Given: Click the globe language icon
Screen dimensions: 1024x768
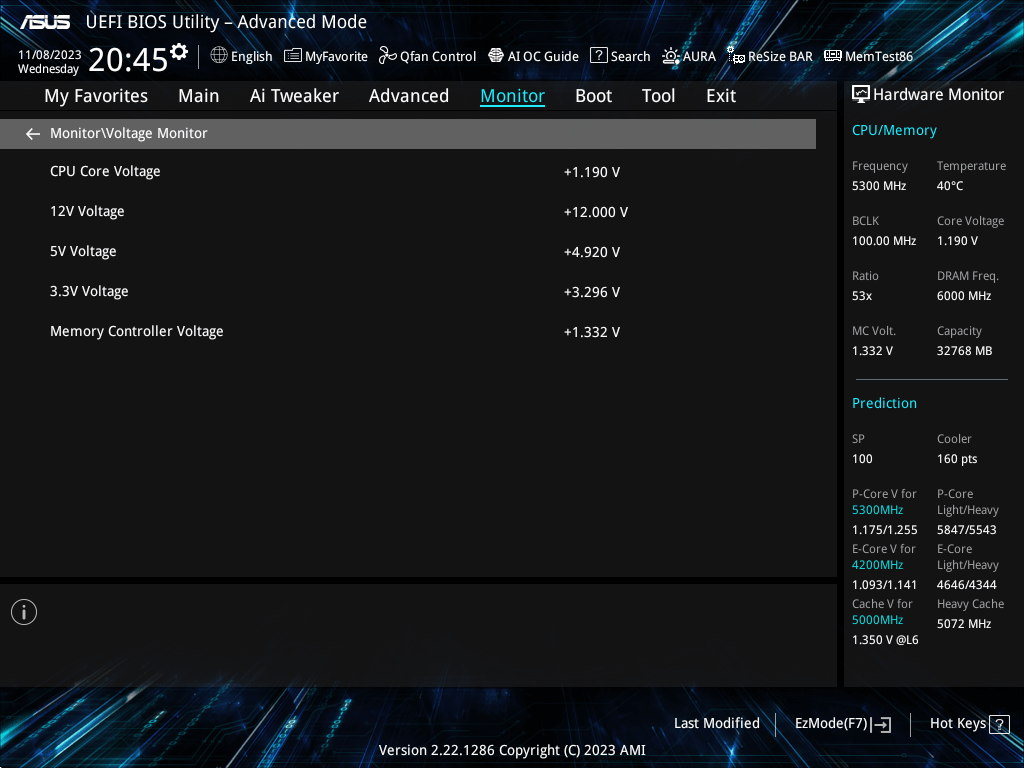Looking at the screenshot, I should (219, 56).
